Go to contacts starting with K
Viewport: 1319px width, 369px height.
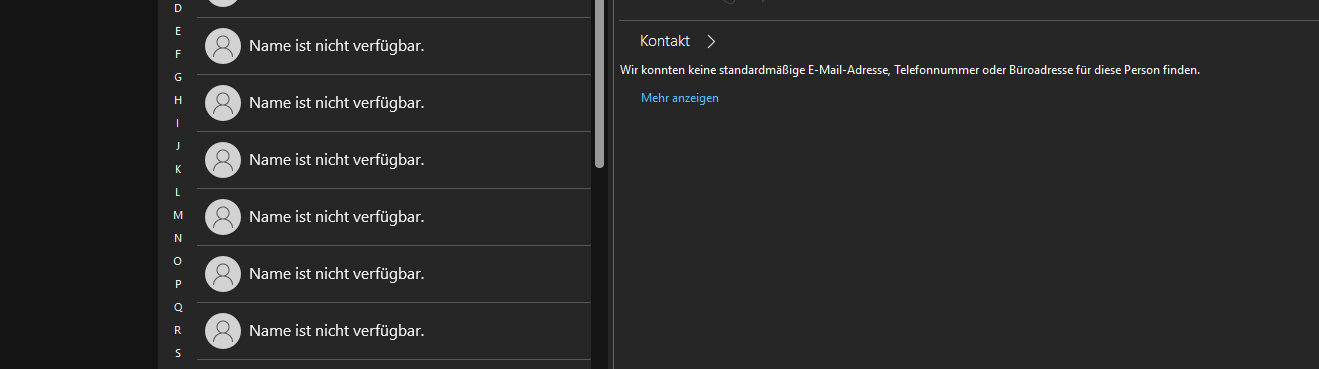pyautogui.click(x=178, y=169)
